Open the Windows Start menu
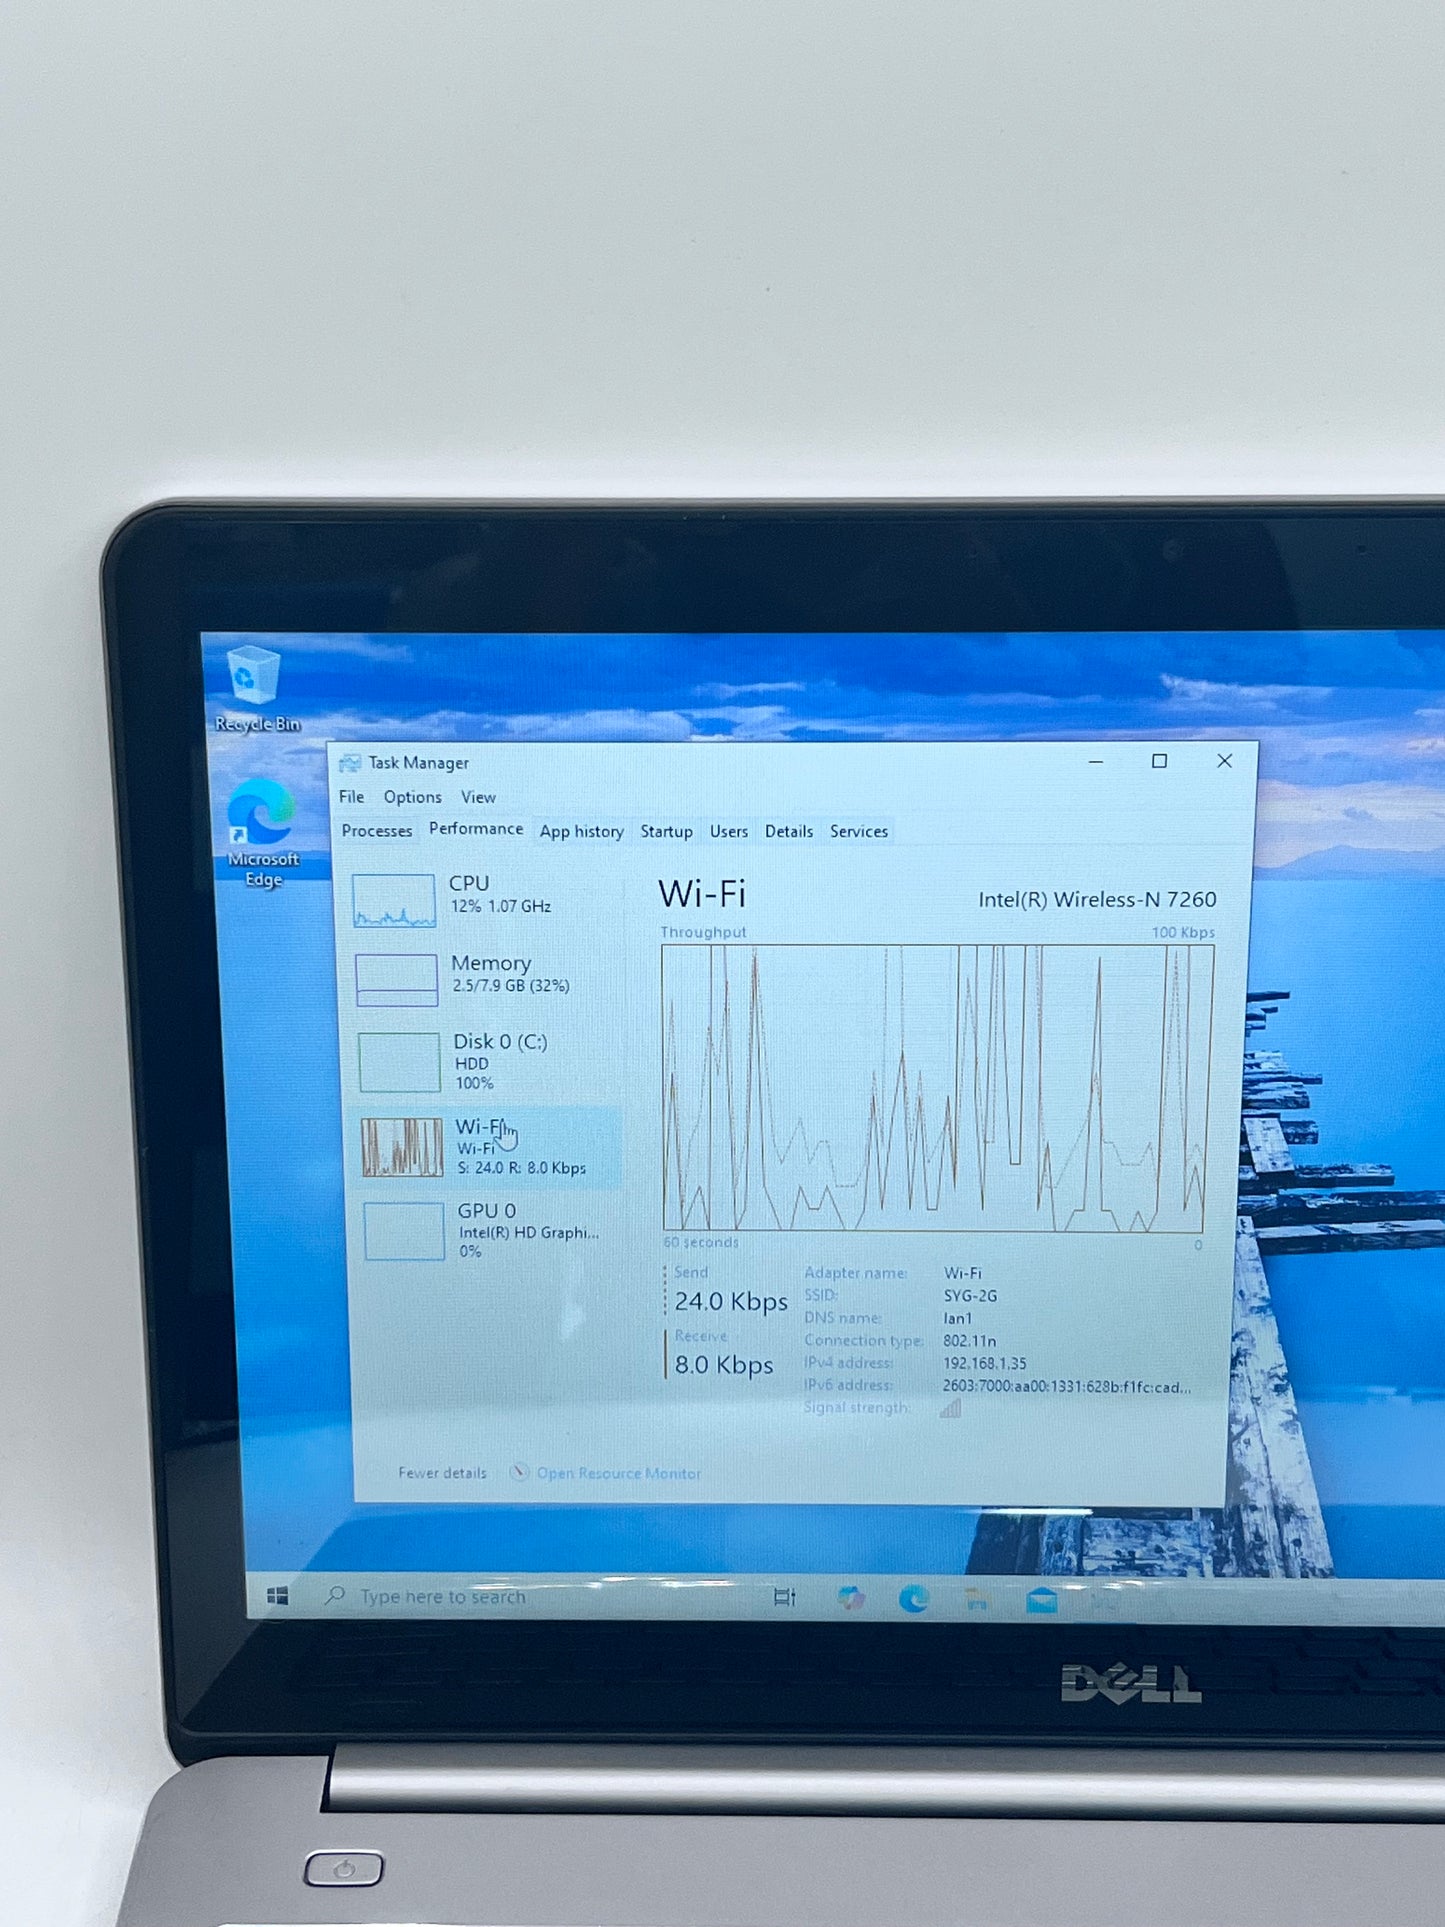 (x=278, y=1597)
